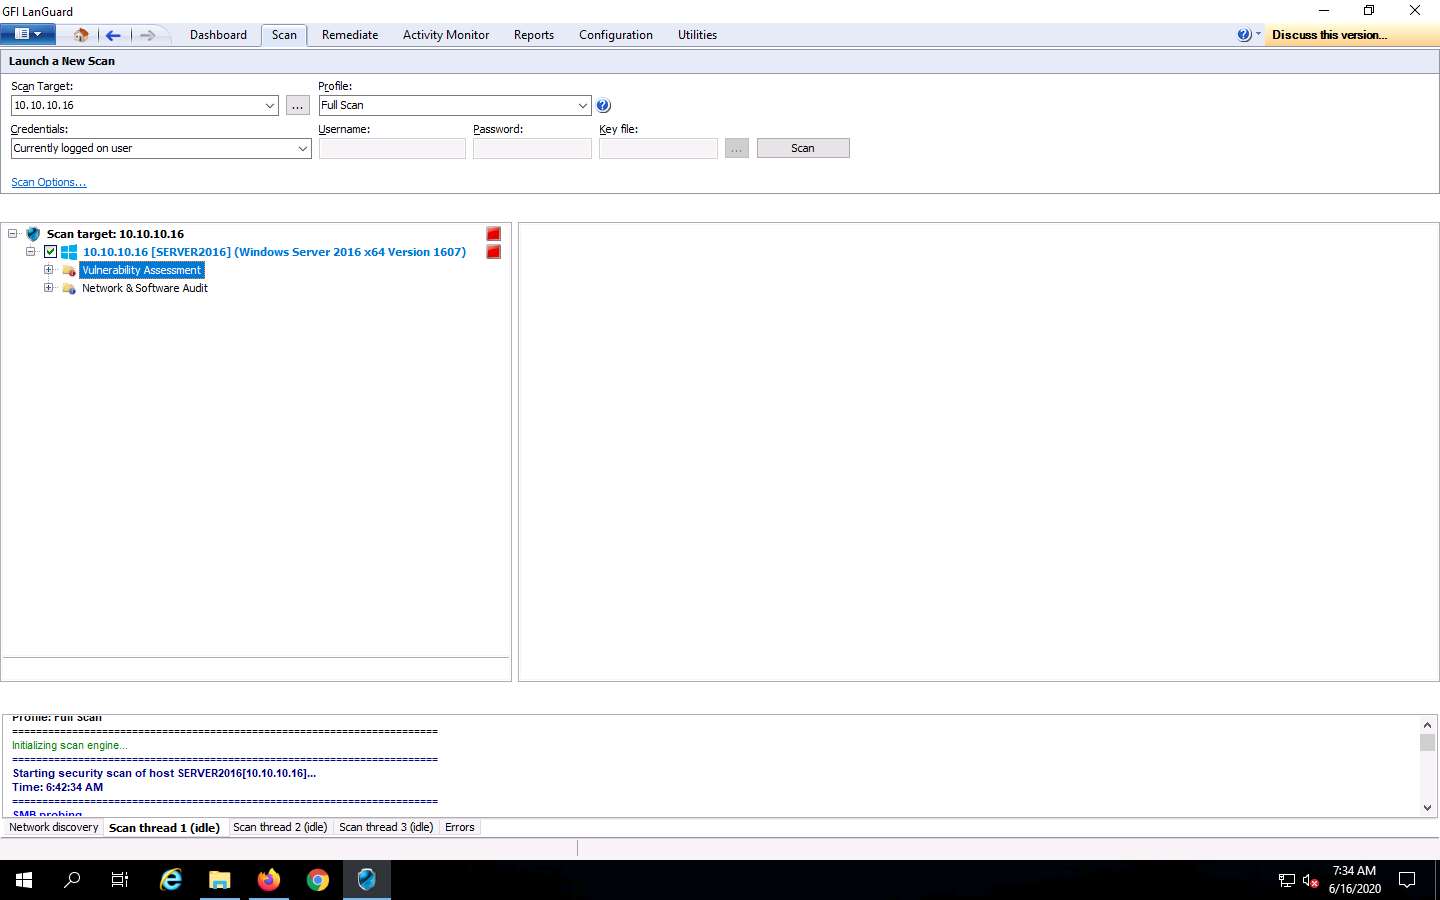Click the Network & Software Audit folder icon
This screenshot has width=1440, height=900.
[x=69, y=288]
